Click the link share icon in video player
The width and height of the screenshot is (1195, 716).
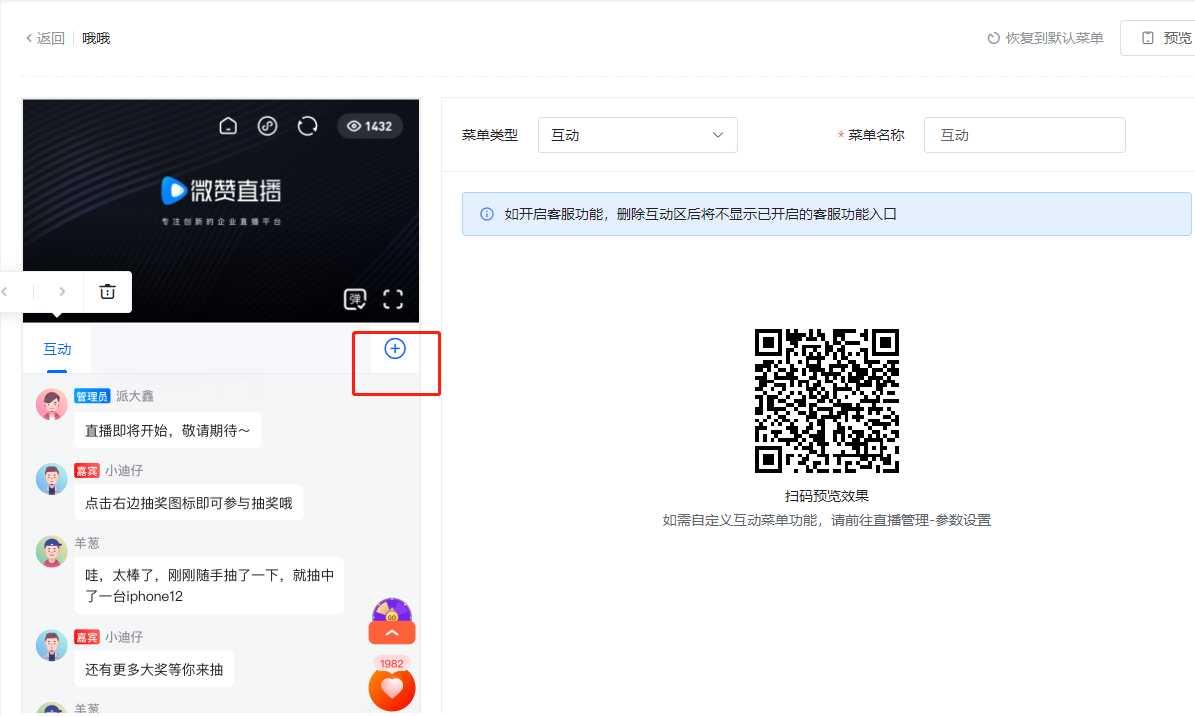(x=268, y=126)
